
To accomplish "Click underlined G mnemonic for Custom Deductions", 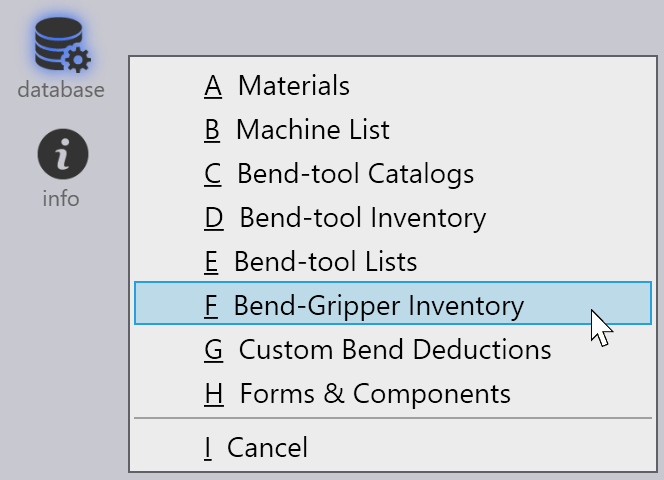I will (213, 350).
